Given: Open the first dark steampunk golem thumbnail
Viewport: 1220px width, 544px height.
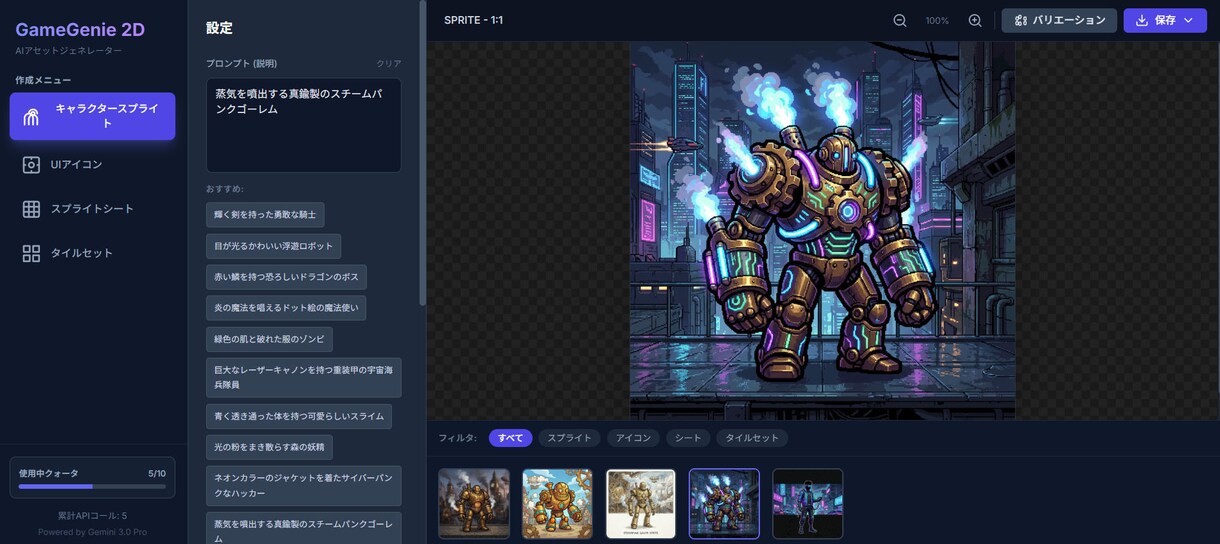Looking at the screenshot, I should click(474, 504).
